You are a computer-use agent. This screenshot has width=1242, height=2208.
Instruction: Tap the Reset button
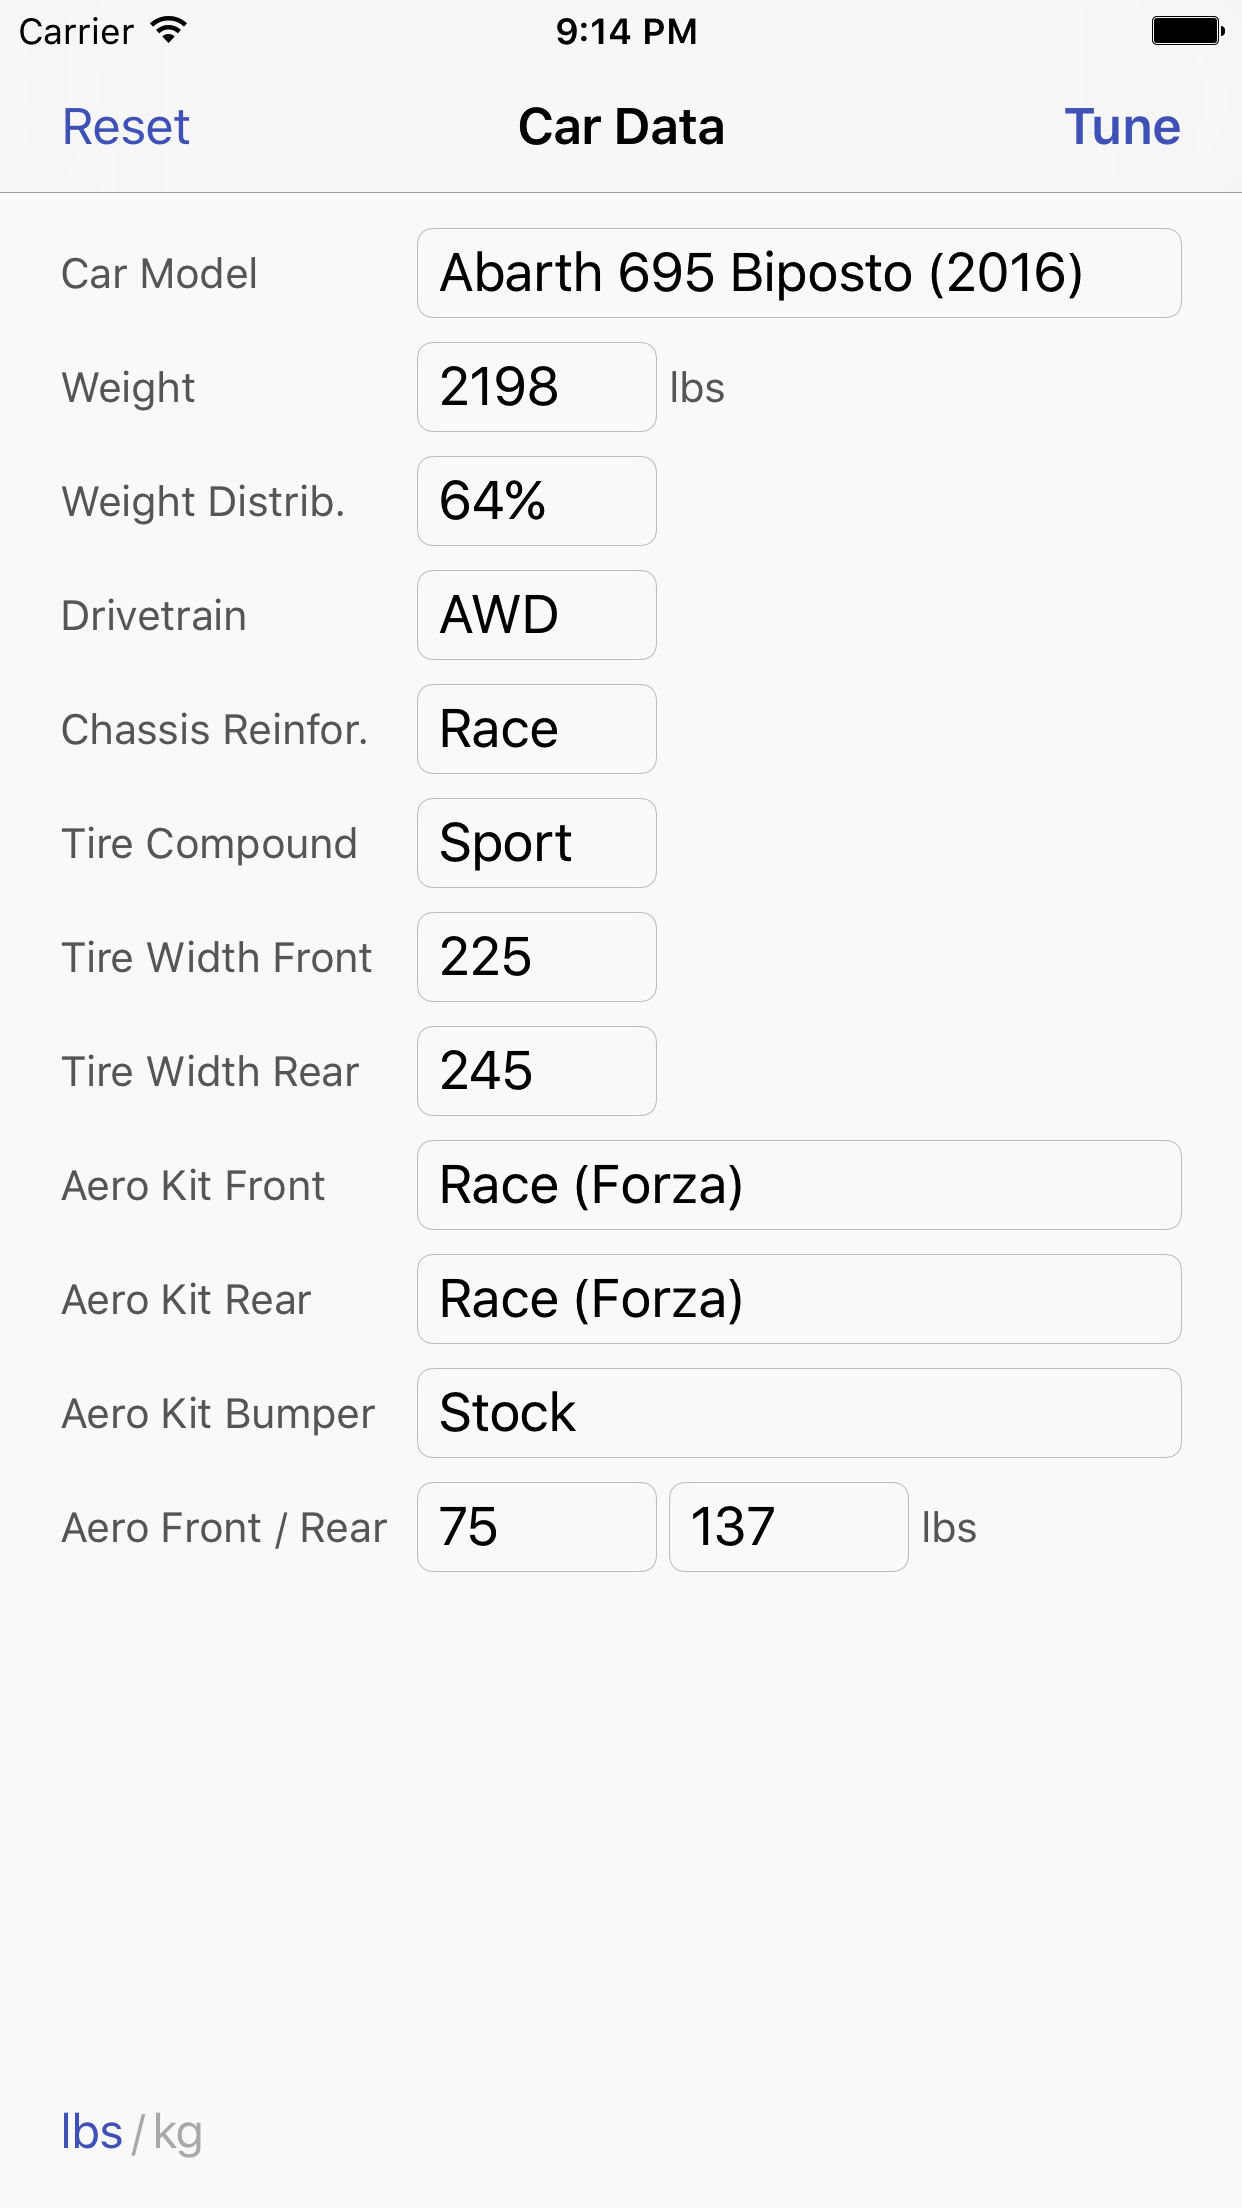(x=126, y=127)
